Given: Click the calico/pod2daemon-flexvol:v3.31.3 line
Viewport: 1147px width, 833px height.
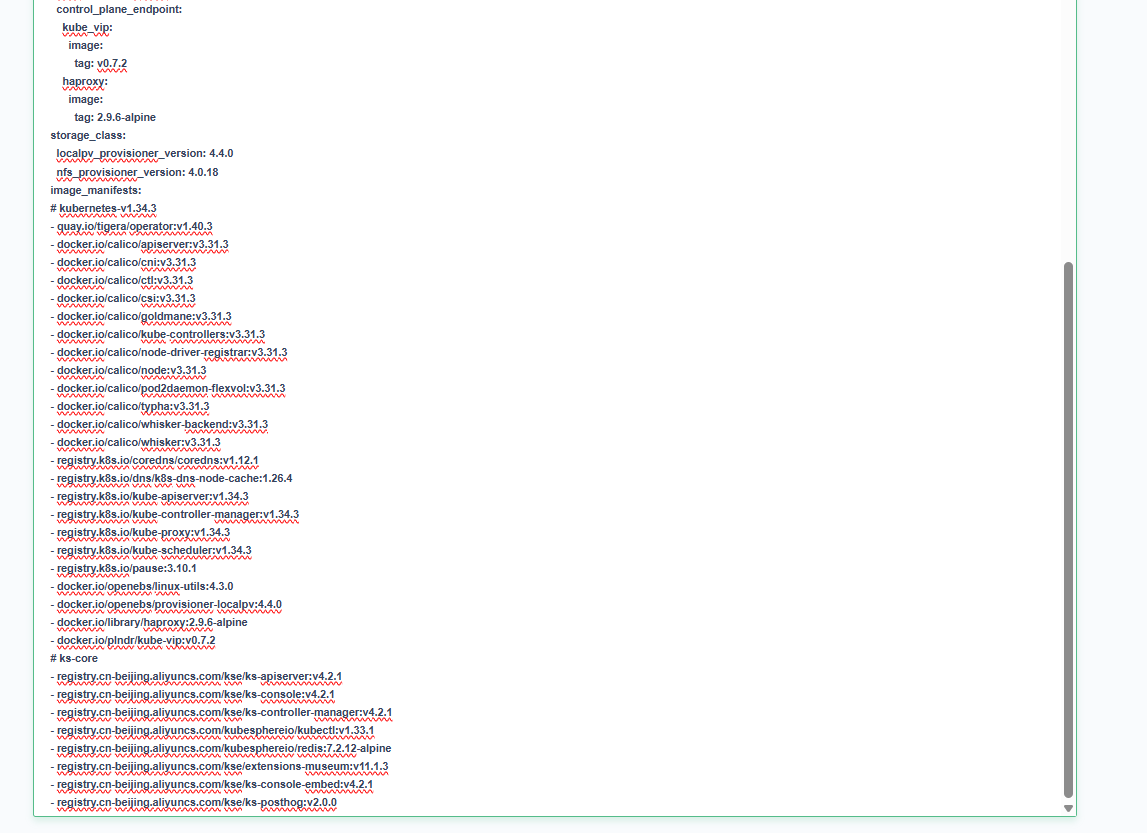Looking at the screenshot, I should pos(170,388).
